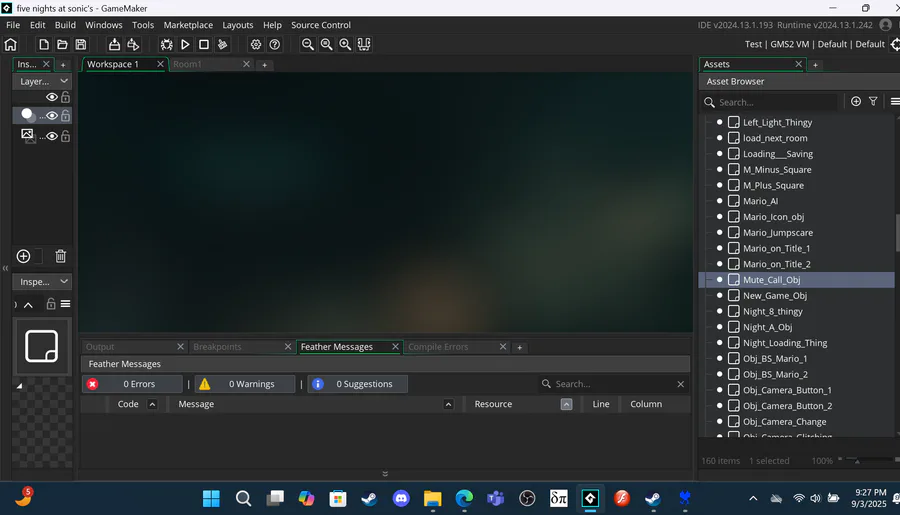Zoom in the workspace
The image size is (900, 515).
point(345,44)
